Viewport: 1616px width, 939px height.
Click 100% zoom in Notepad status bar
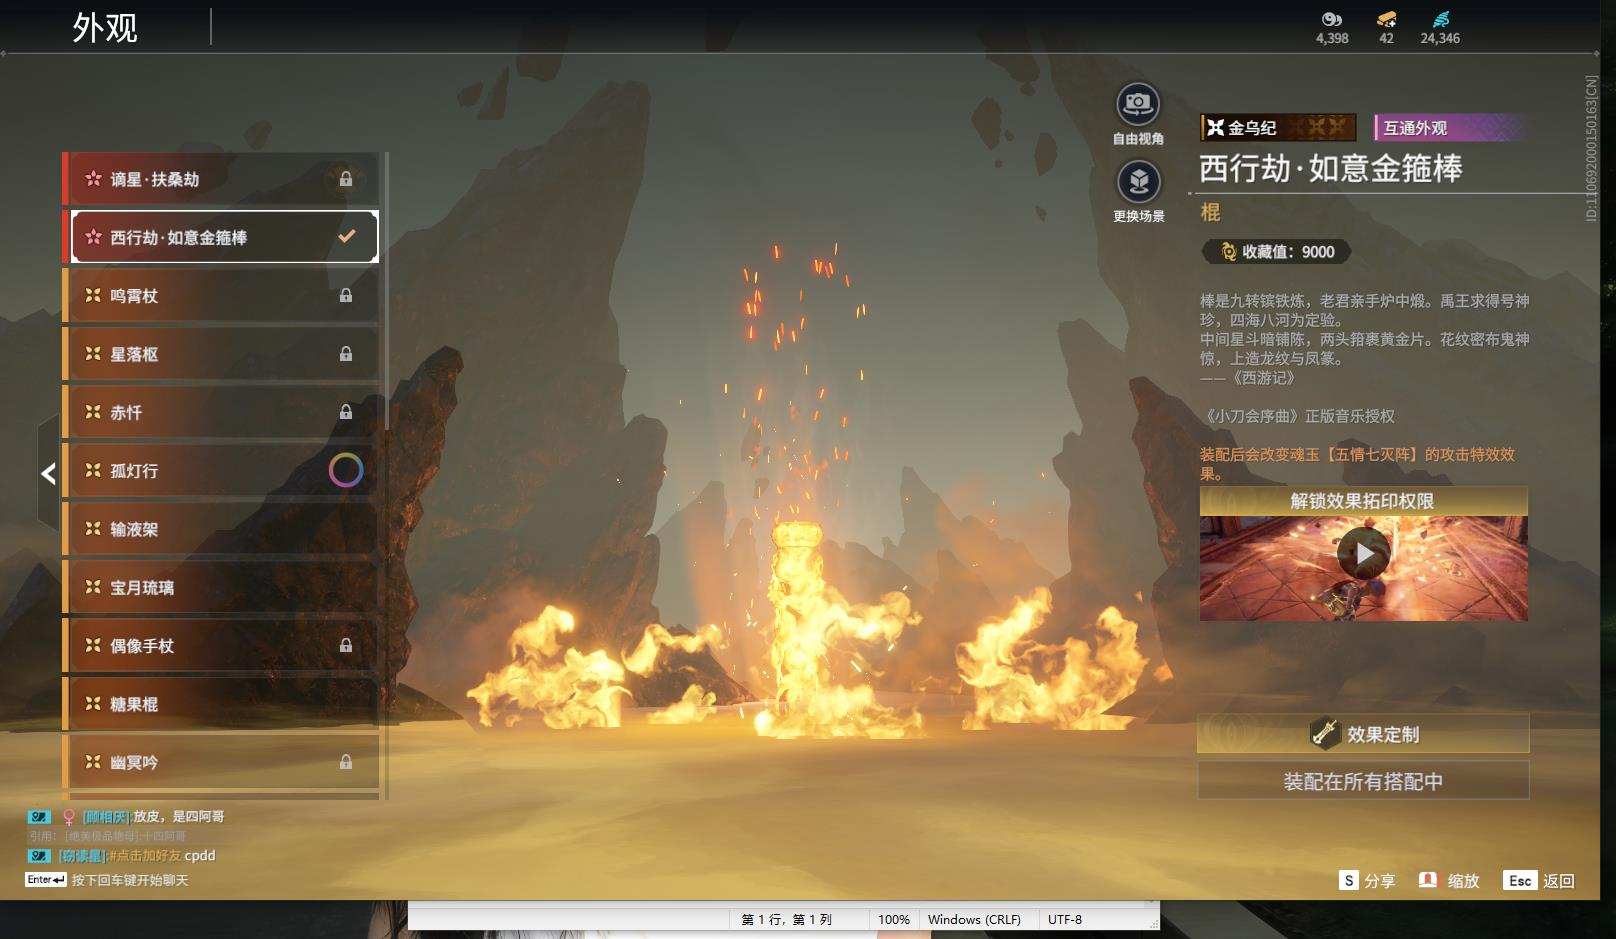click(x=894, y=919)
